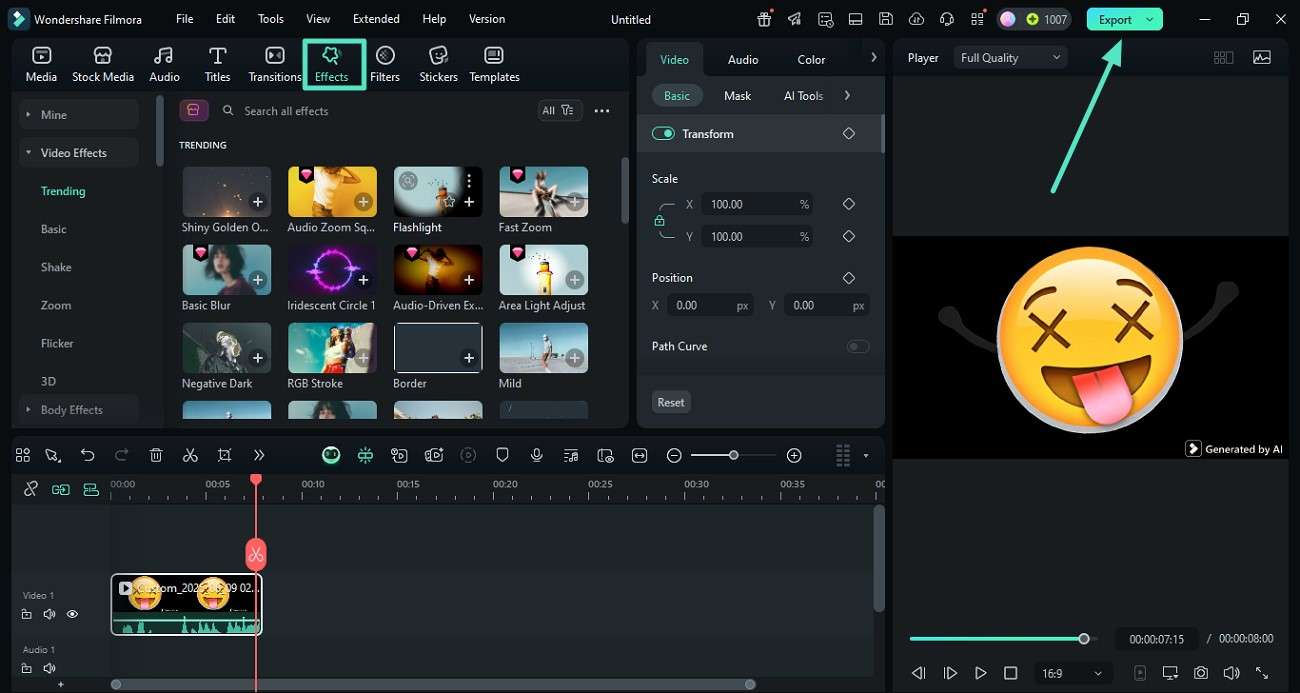Toggle the green timeline snapping icon
Viewport: 1300px width, 693px height.
365,455
